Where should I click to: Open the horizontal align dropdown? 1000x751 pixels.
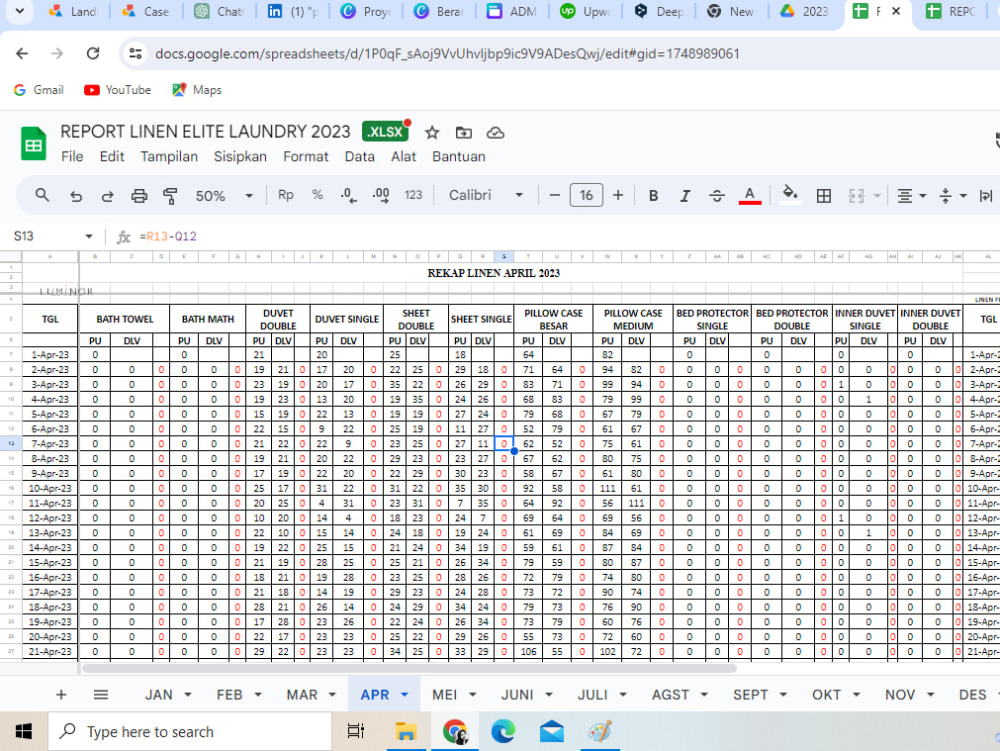click(x=912, y=196)
